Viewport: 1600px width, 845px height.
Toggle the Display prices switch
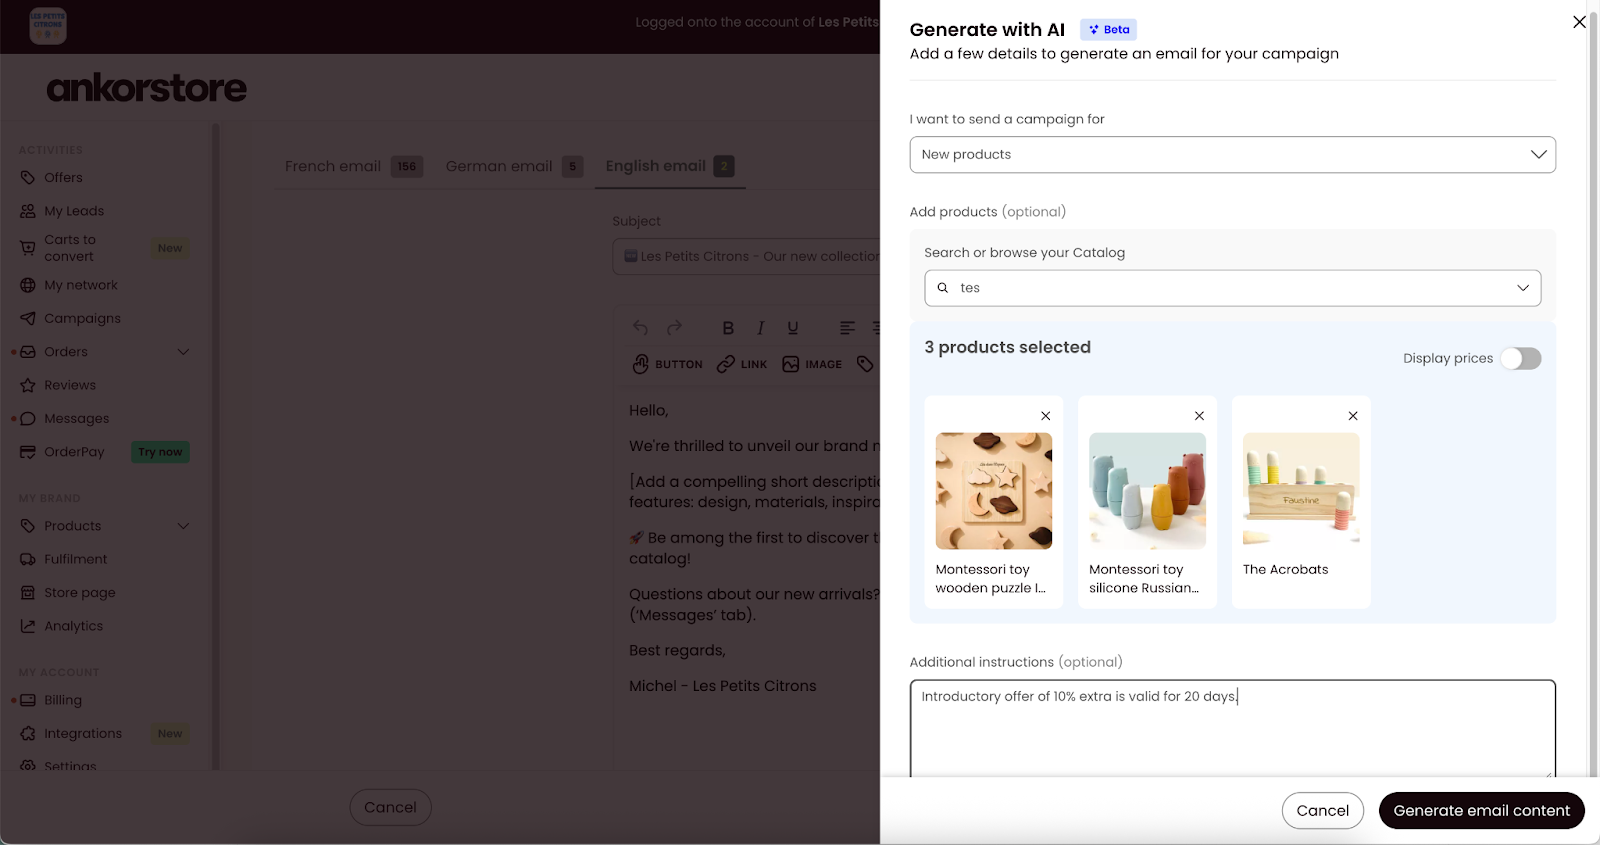(x=1521, y=358)
